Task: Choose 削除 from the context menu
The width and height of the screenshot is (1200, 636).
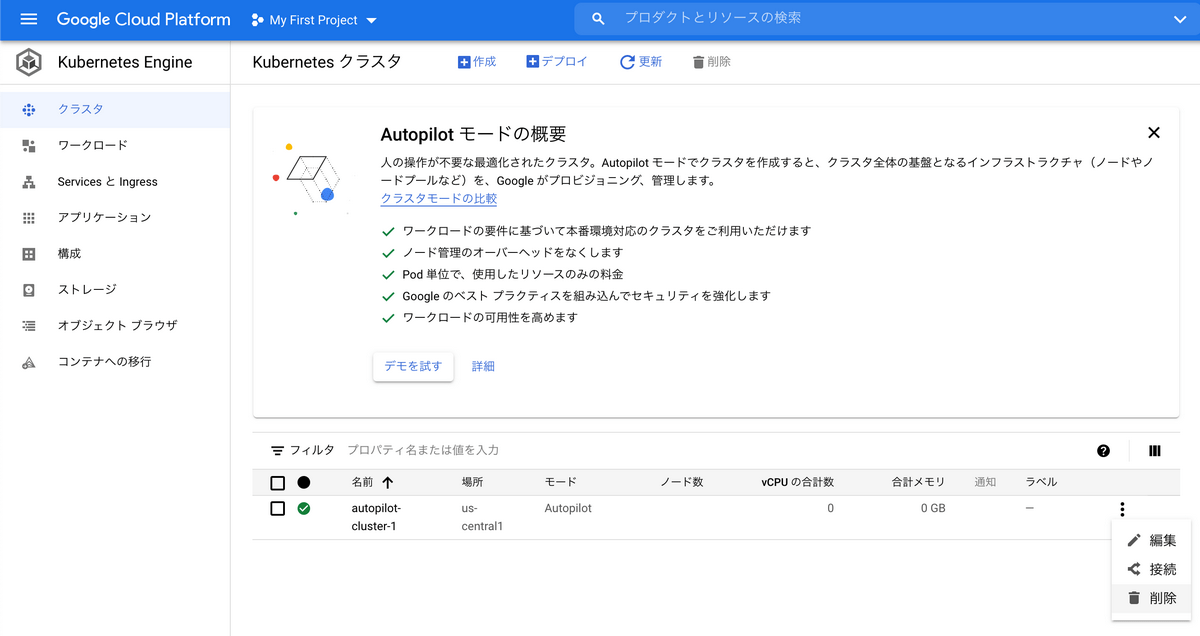Action: point(1151,598)
